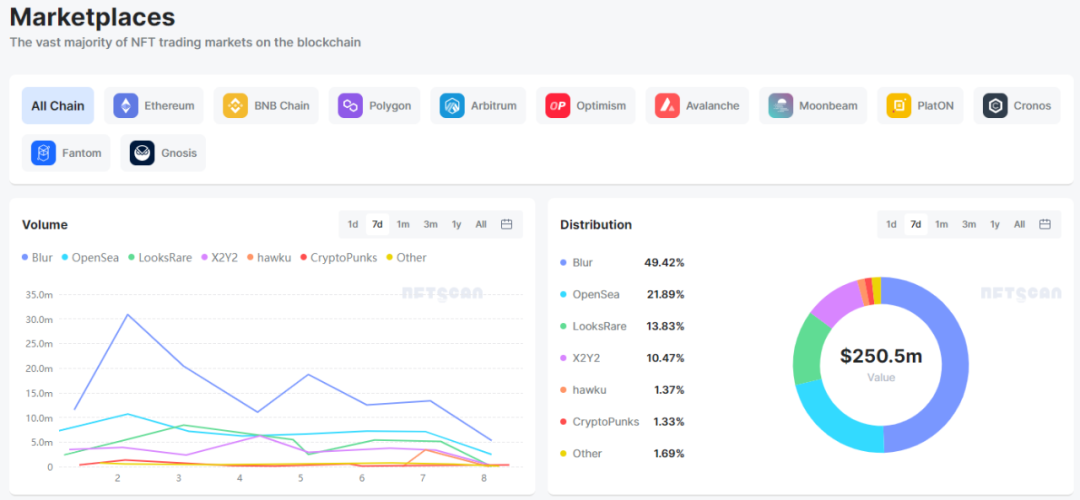The height and width of the screenshot is (500, 1080).
Task: Click the Arbitrum logo icon
Action: pos(453,105)
